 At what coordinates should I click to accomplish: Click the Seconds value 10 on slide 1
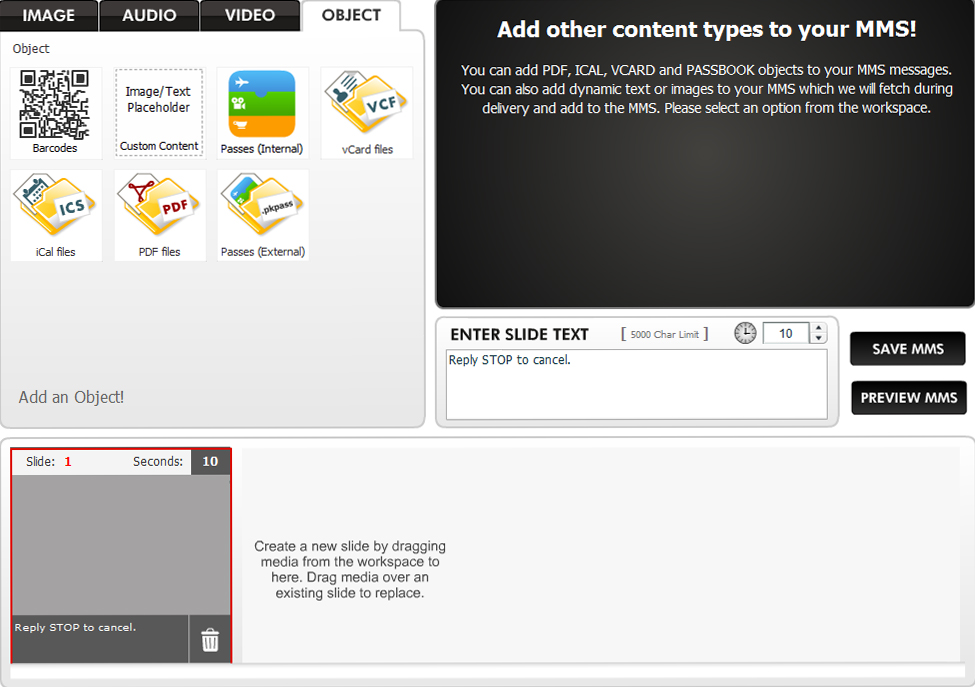[210, 462]
